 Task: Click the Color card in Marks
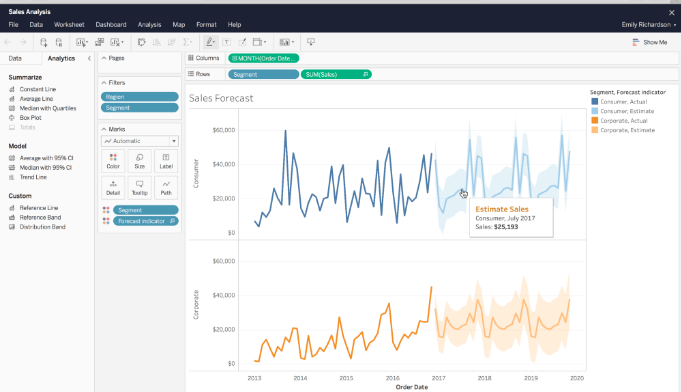113,161
